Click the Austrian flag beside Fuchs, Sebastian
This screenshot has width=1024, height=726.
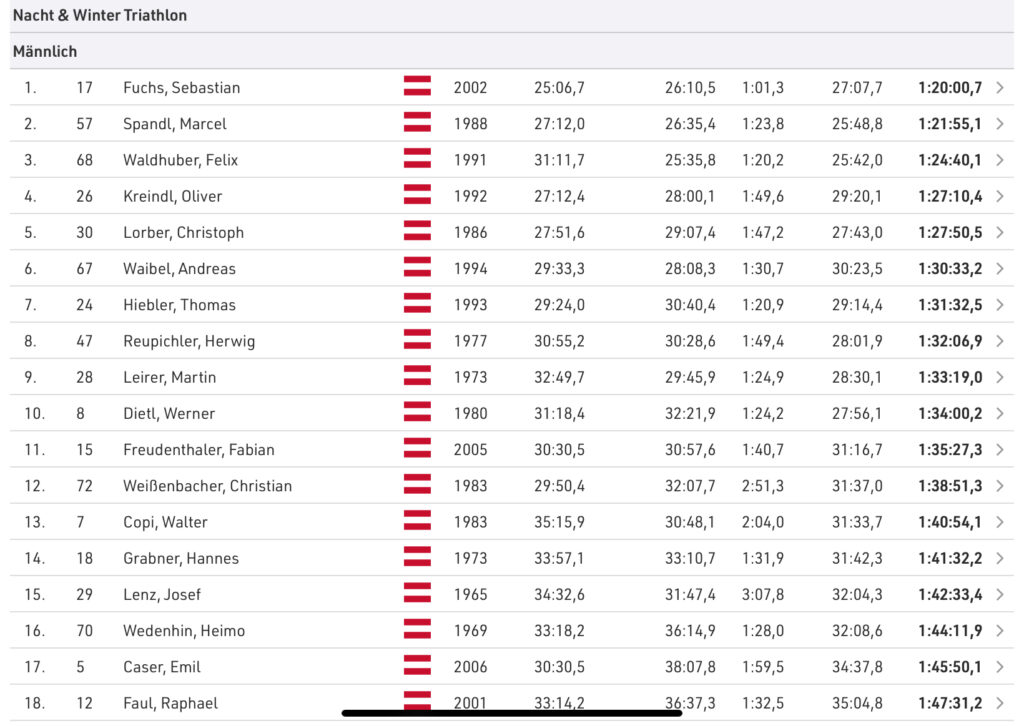coord(417,87)
